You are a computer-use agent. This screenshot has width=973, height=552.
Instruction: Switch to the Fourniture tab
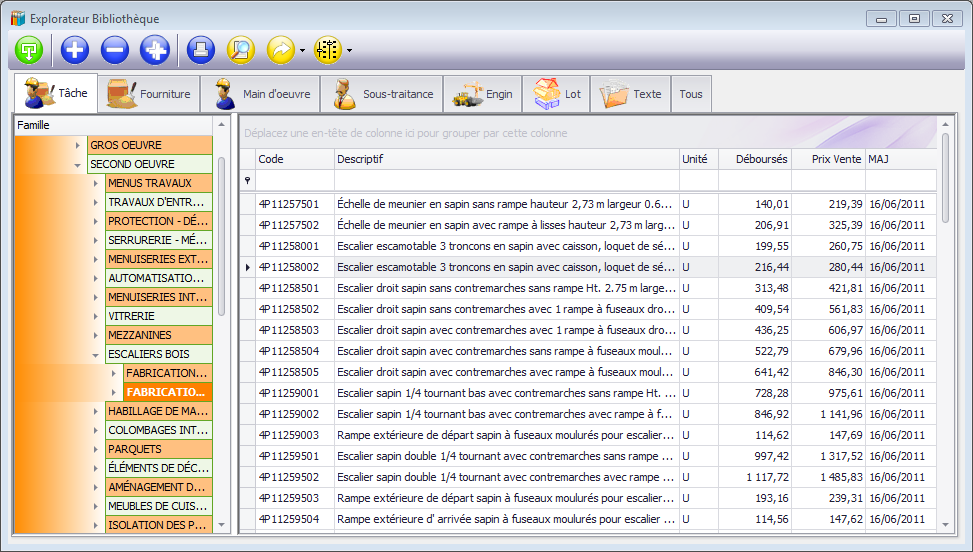150,94
